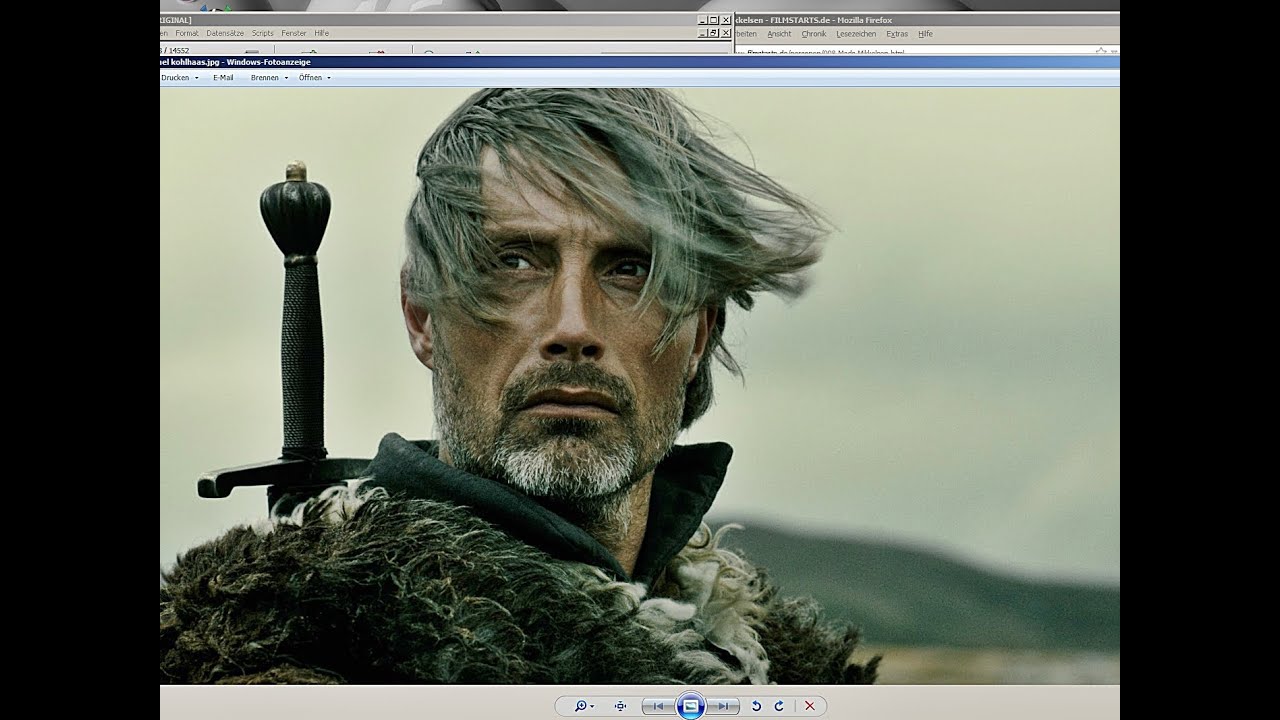Open the Hilfe menu in the left background window
1280x720 pixels.
coord(322,33)
